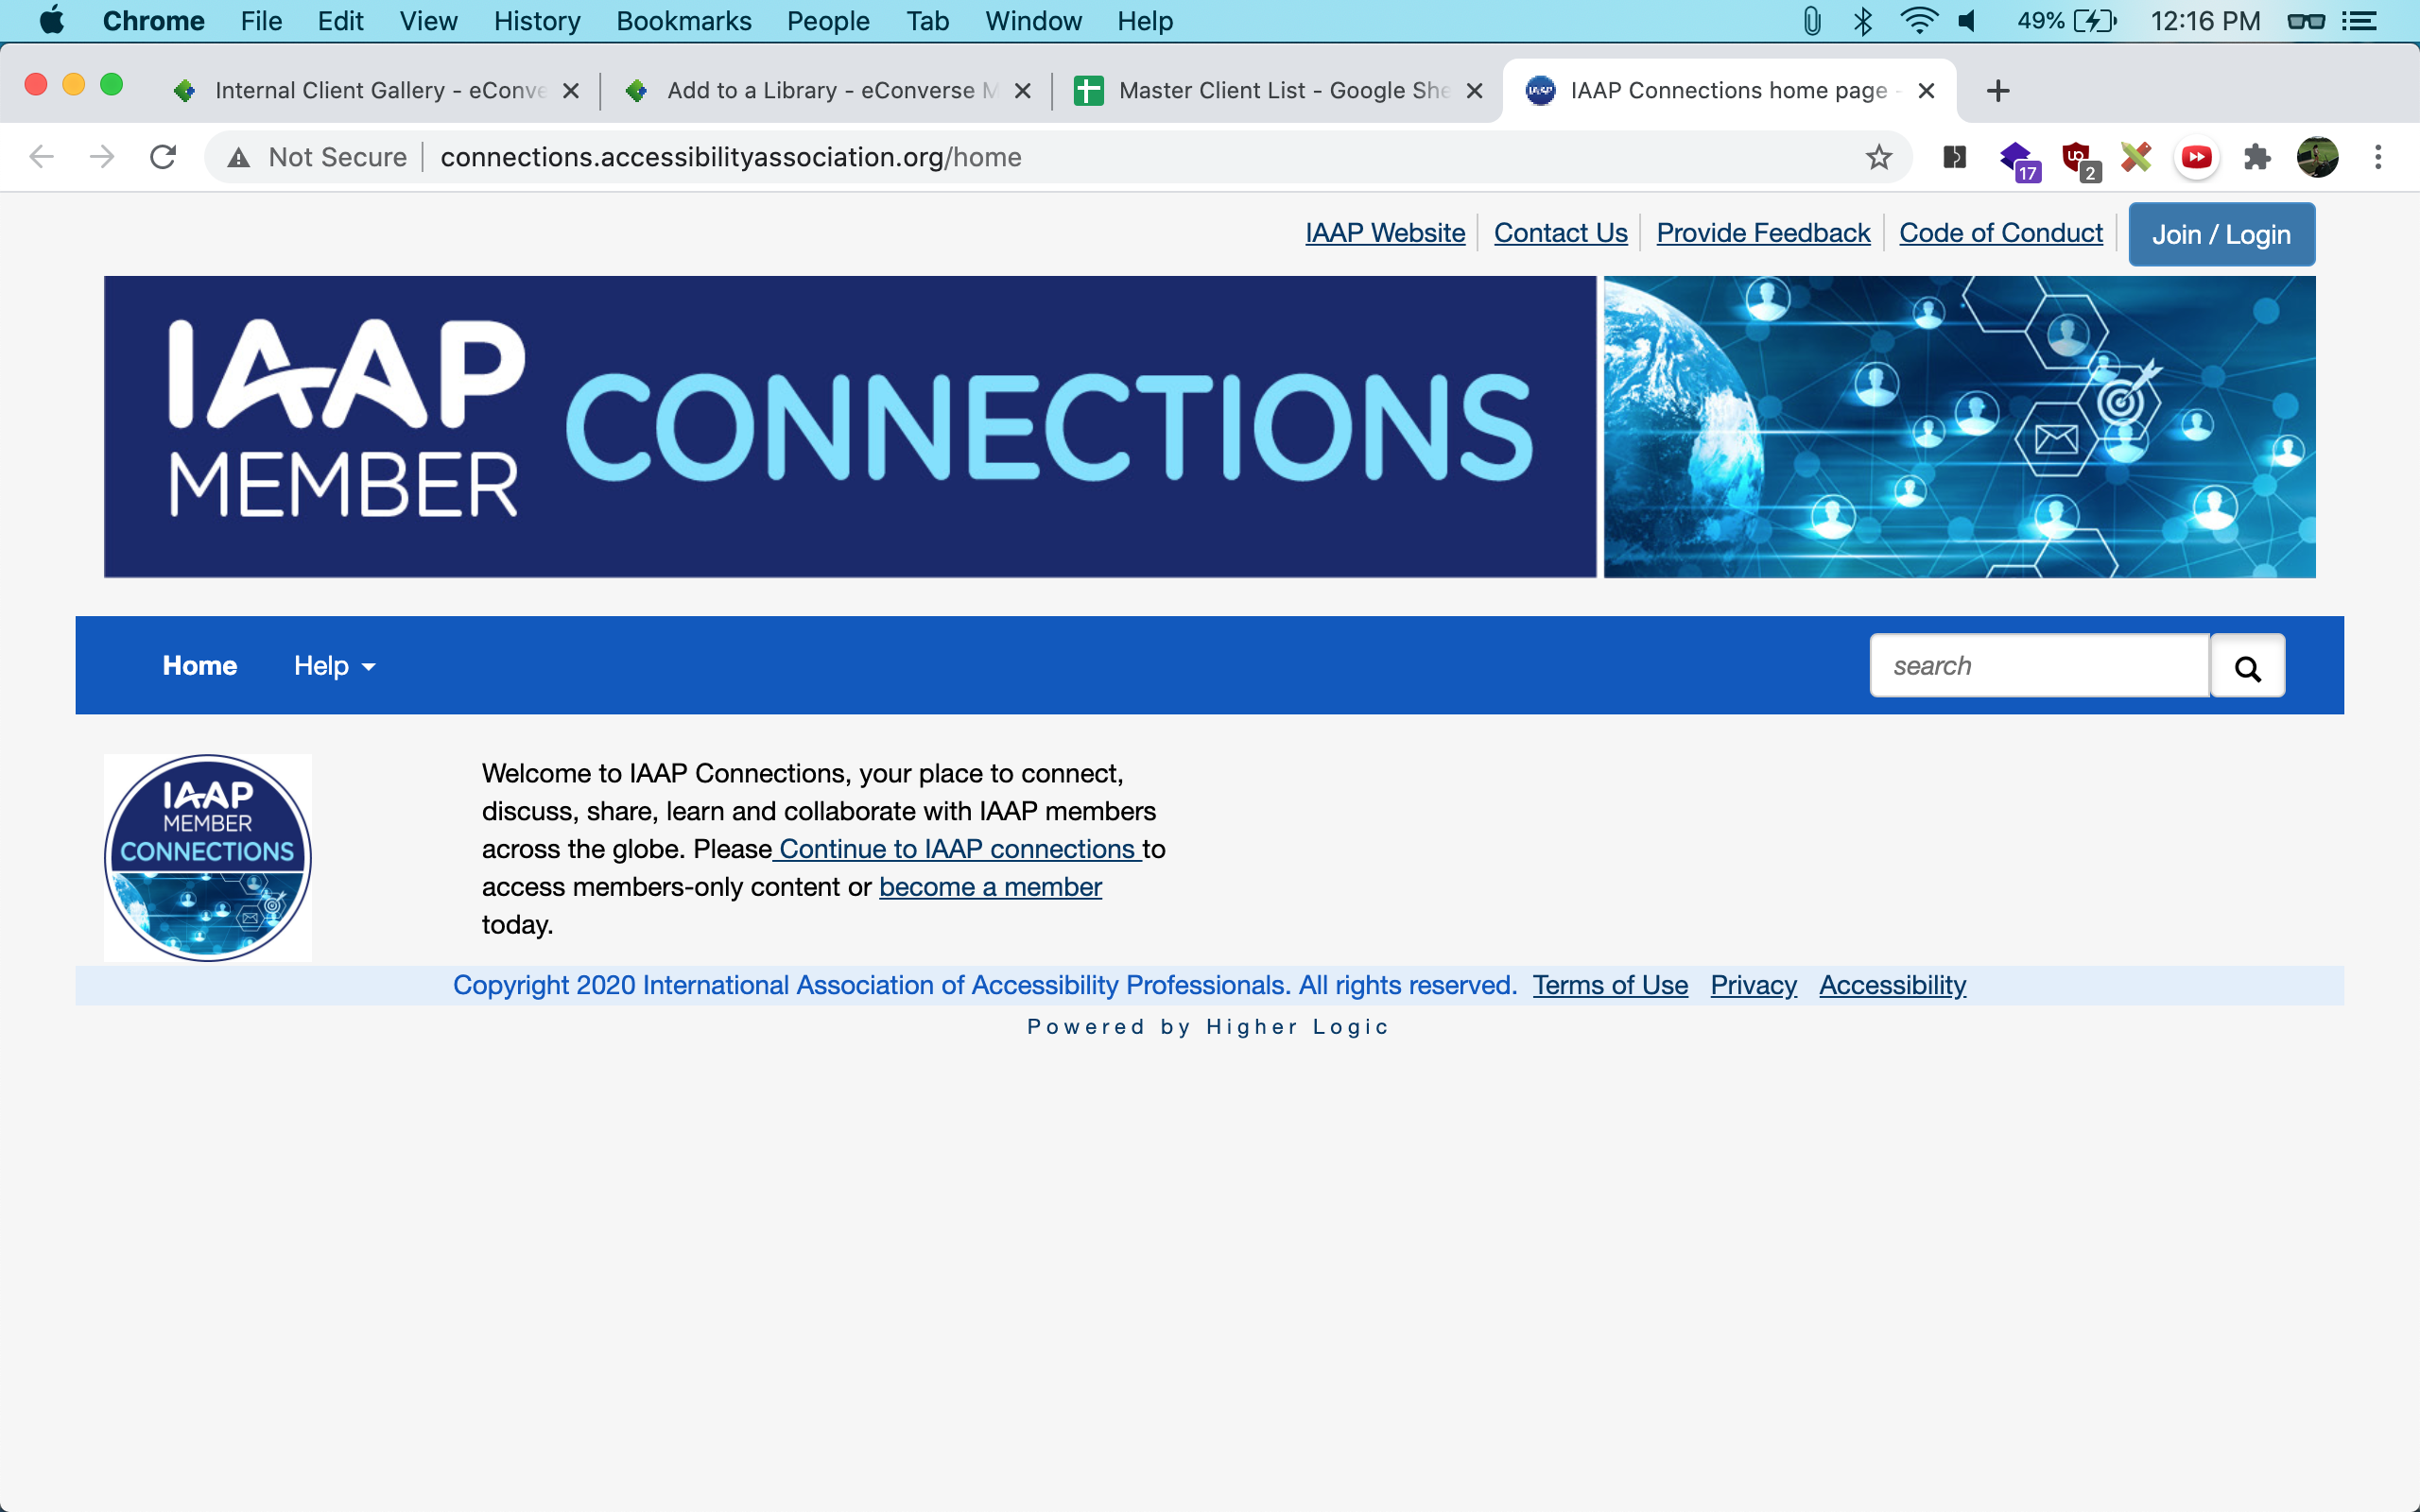Image resolution: width=2420 pixels, height=1512 pixels.
Task: Click the Chrome profile avatar
Action: pos(2317,157)
